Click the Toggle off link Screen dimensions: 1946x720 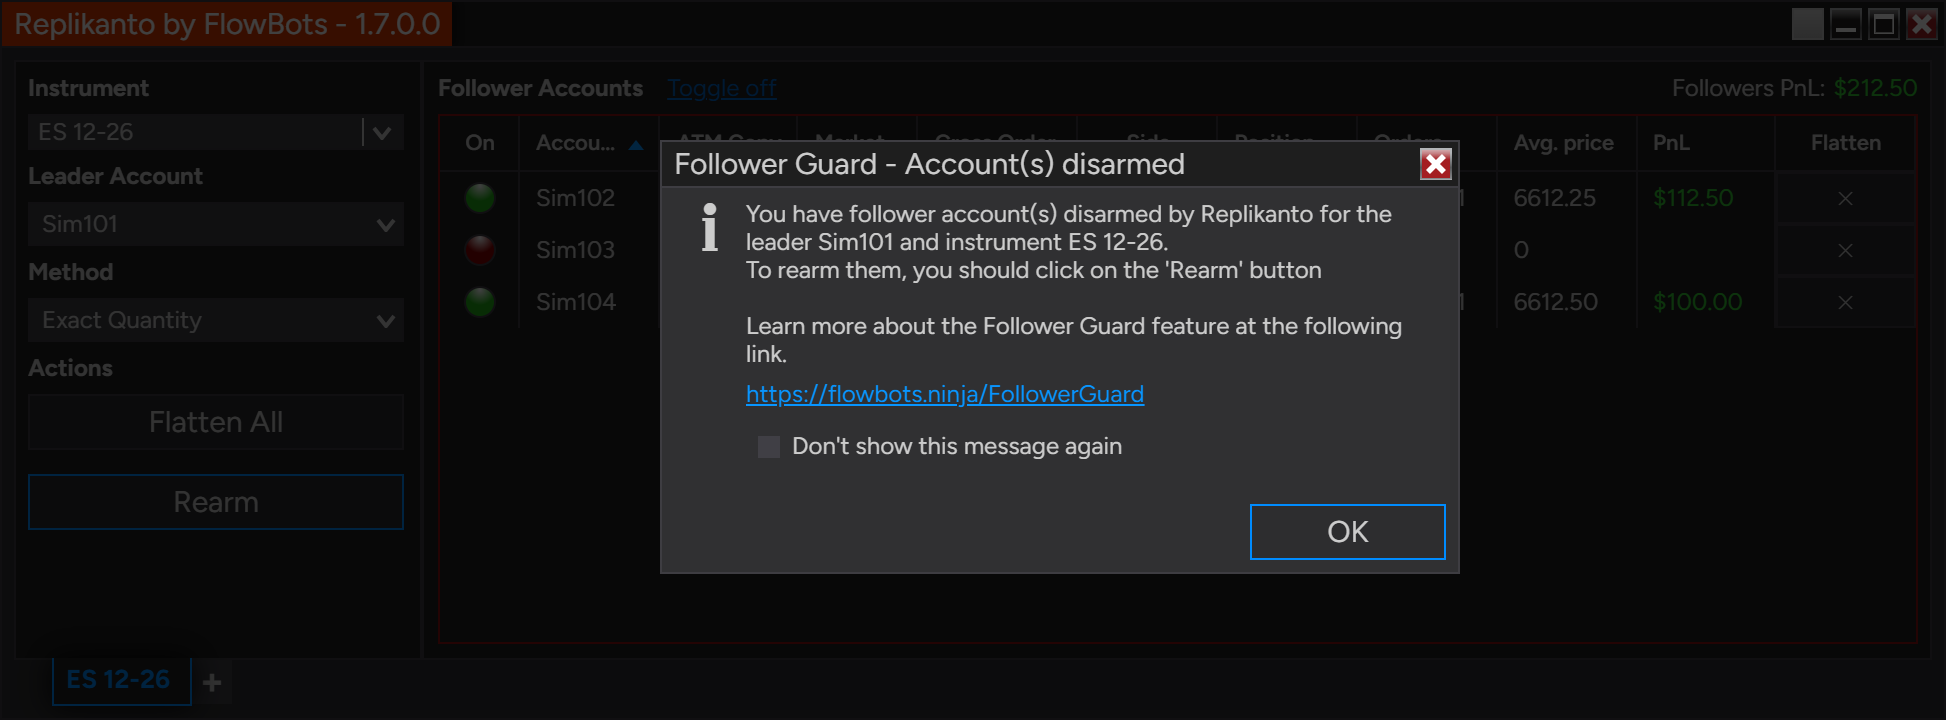coord(722,88)
